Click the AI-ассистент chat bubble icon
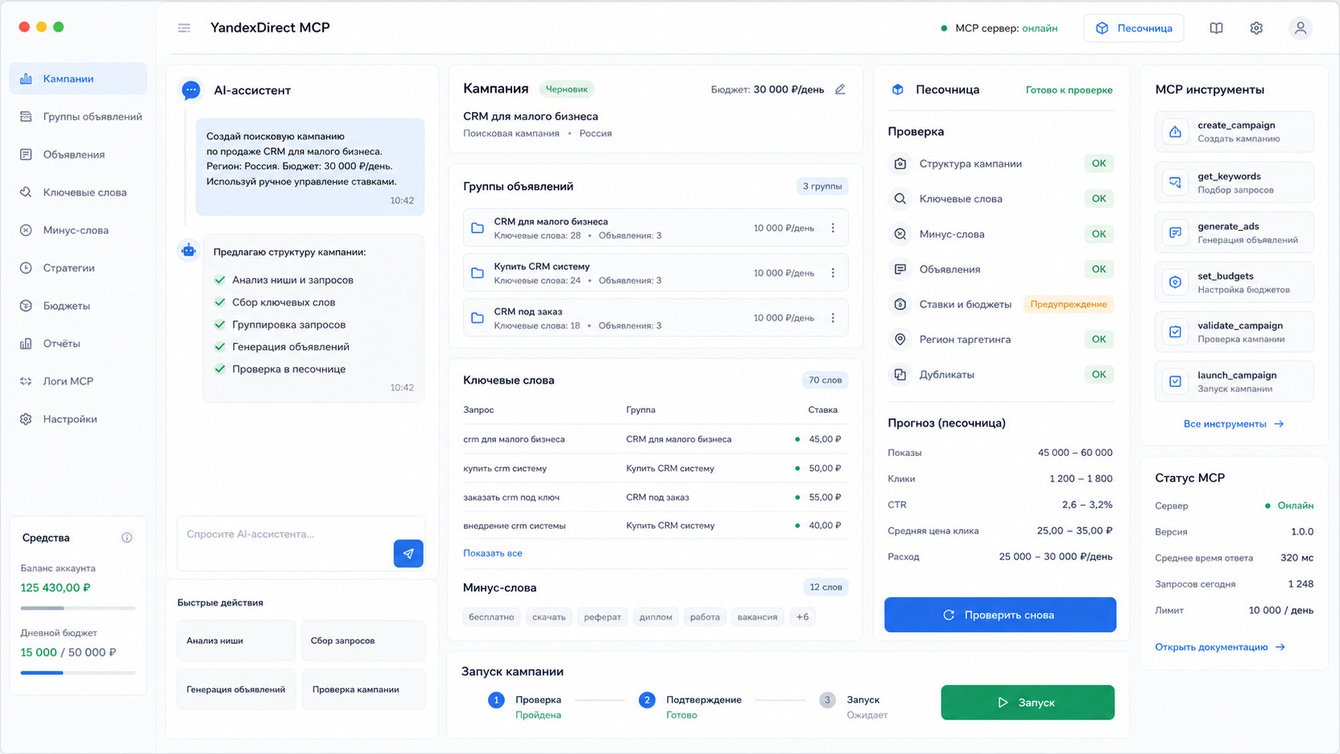 click(x=191, y=90)
